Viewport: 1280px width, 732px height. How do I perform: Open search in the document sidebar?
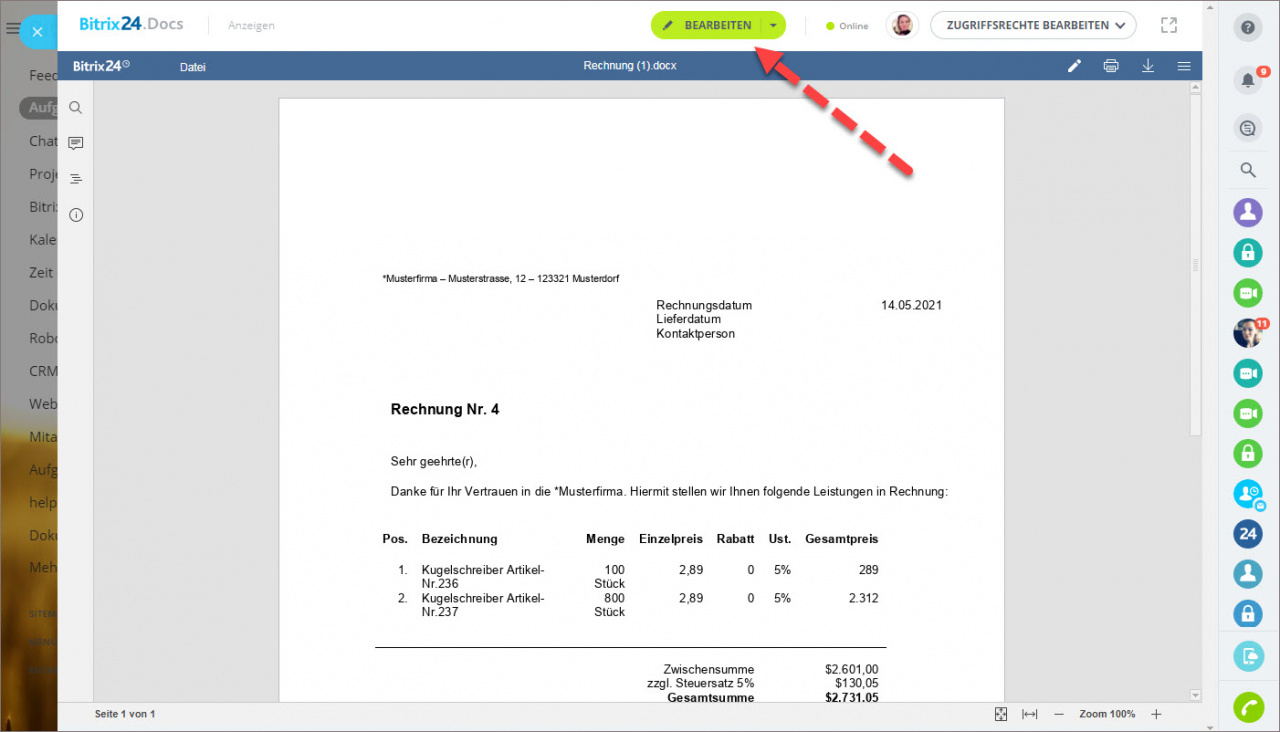(76, 108)
